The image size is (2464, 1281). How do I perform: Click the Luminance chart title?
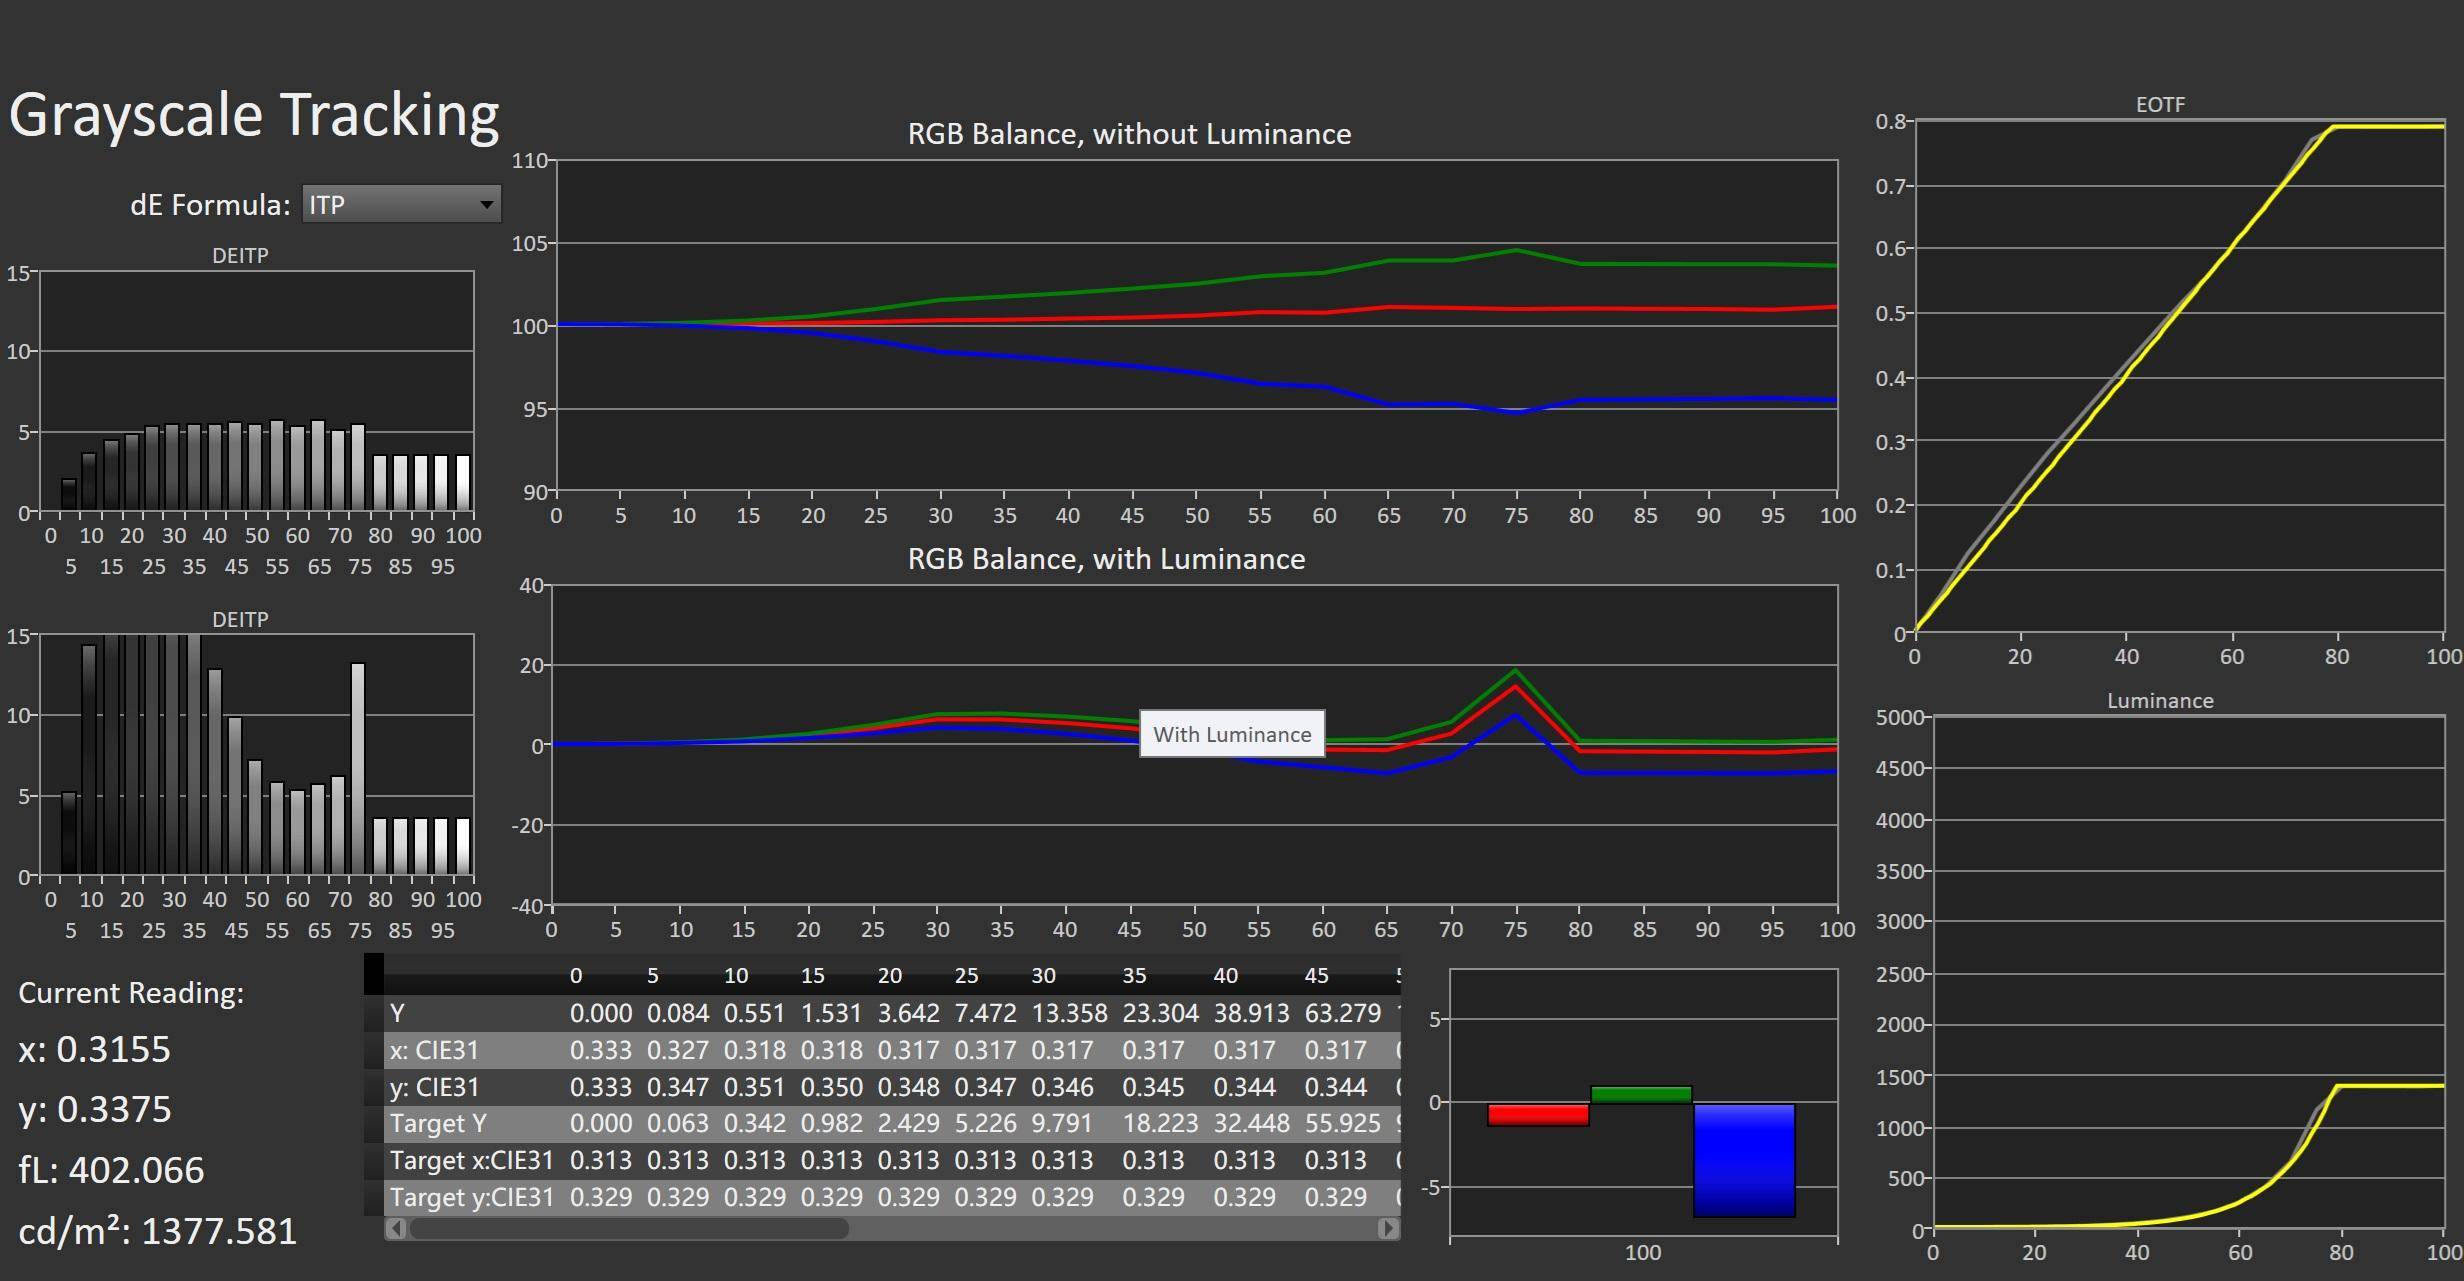[2160, 701]
